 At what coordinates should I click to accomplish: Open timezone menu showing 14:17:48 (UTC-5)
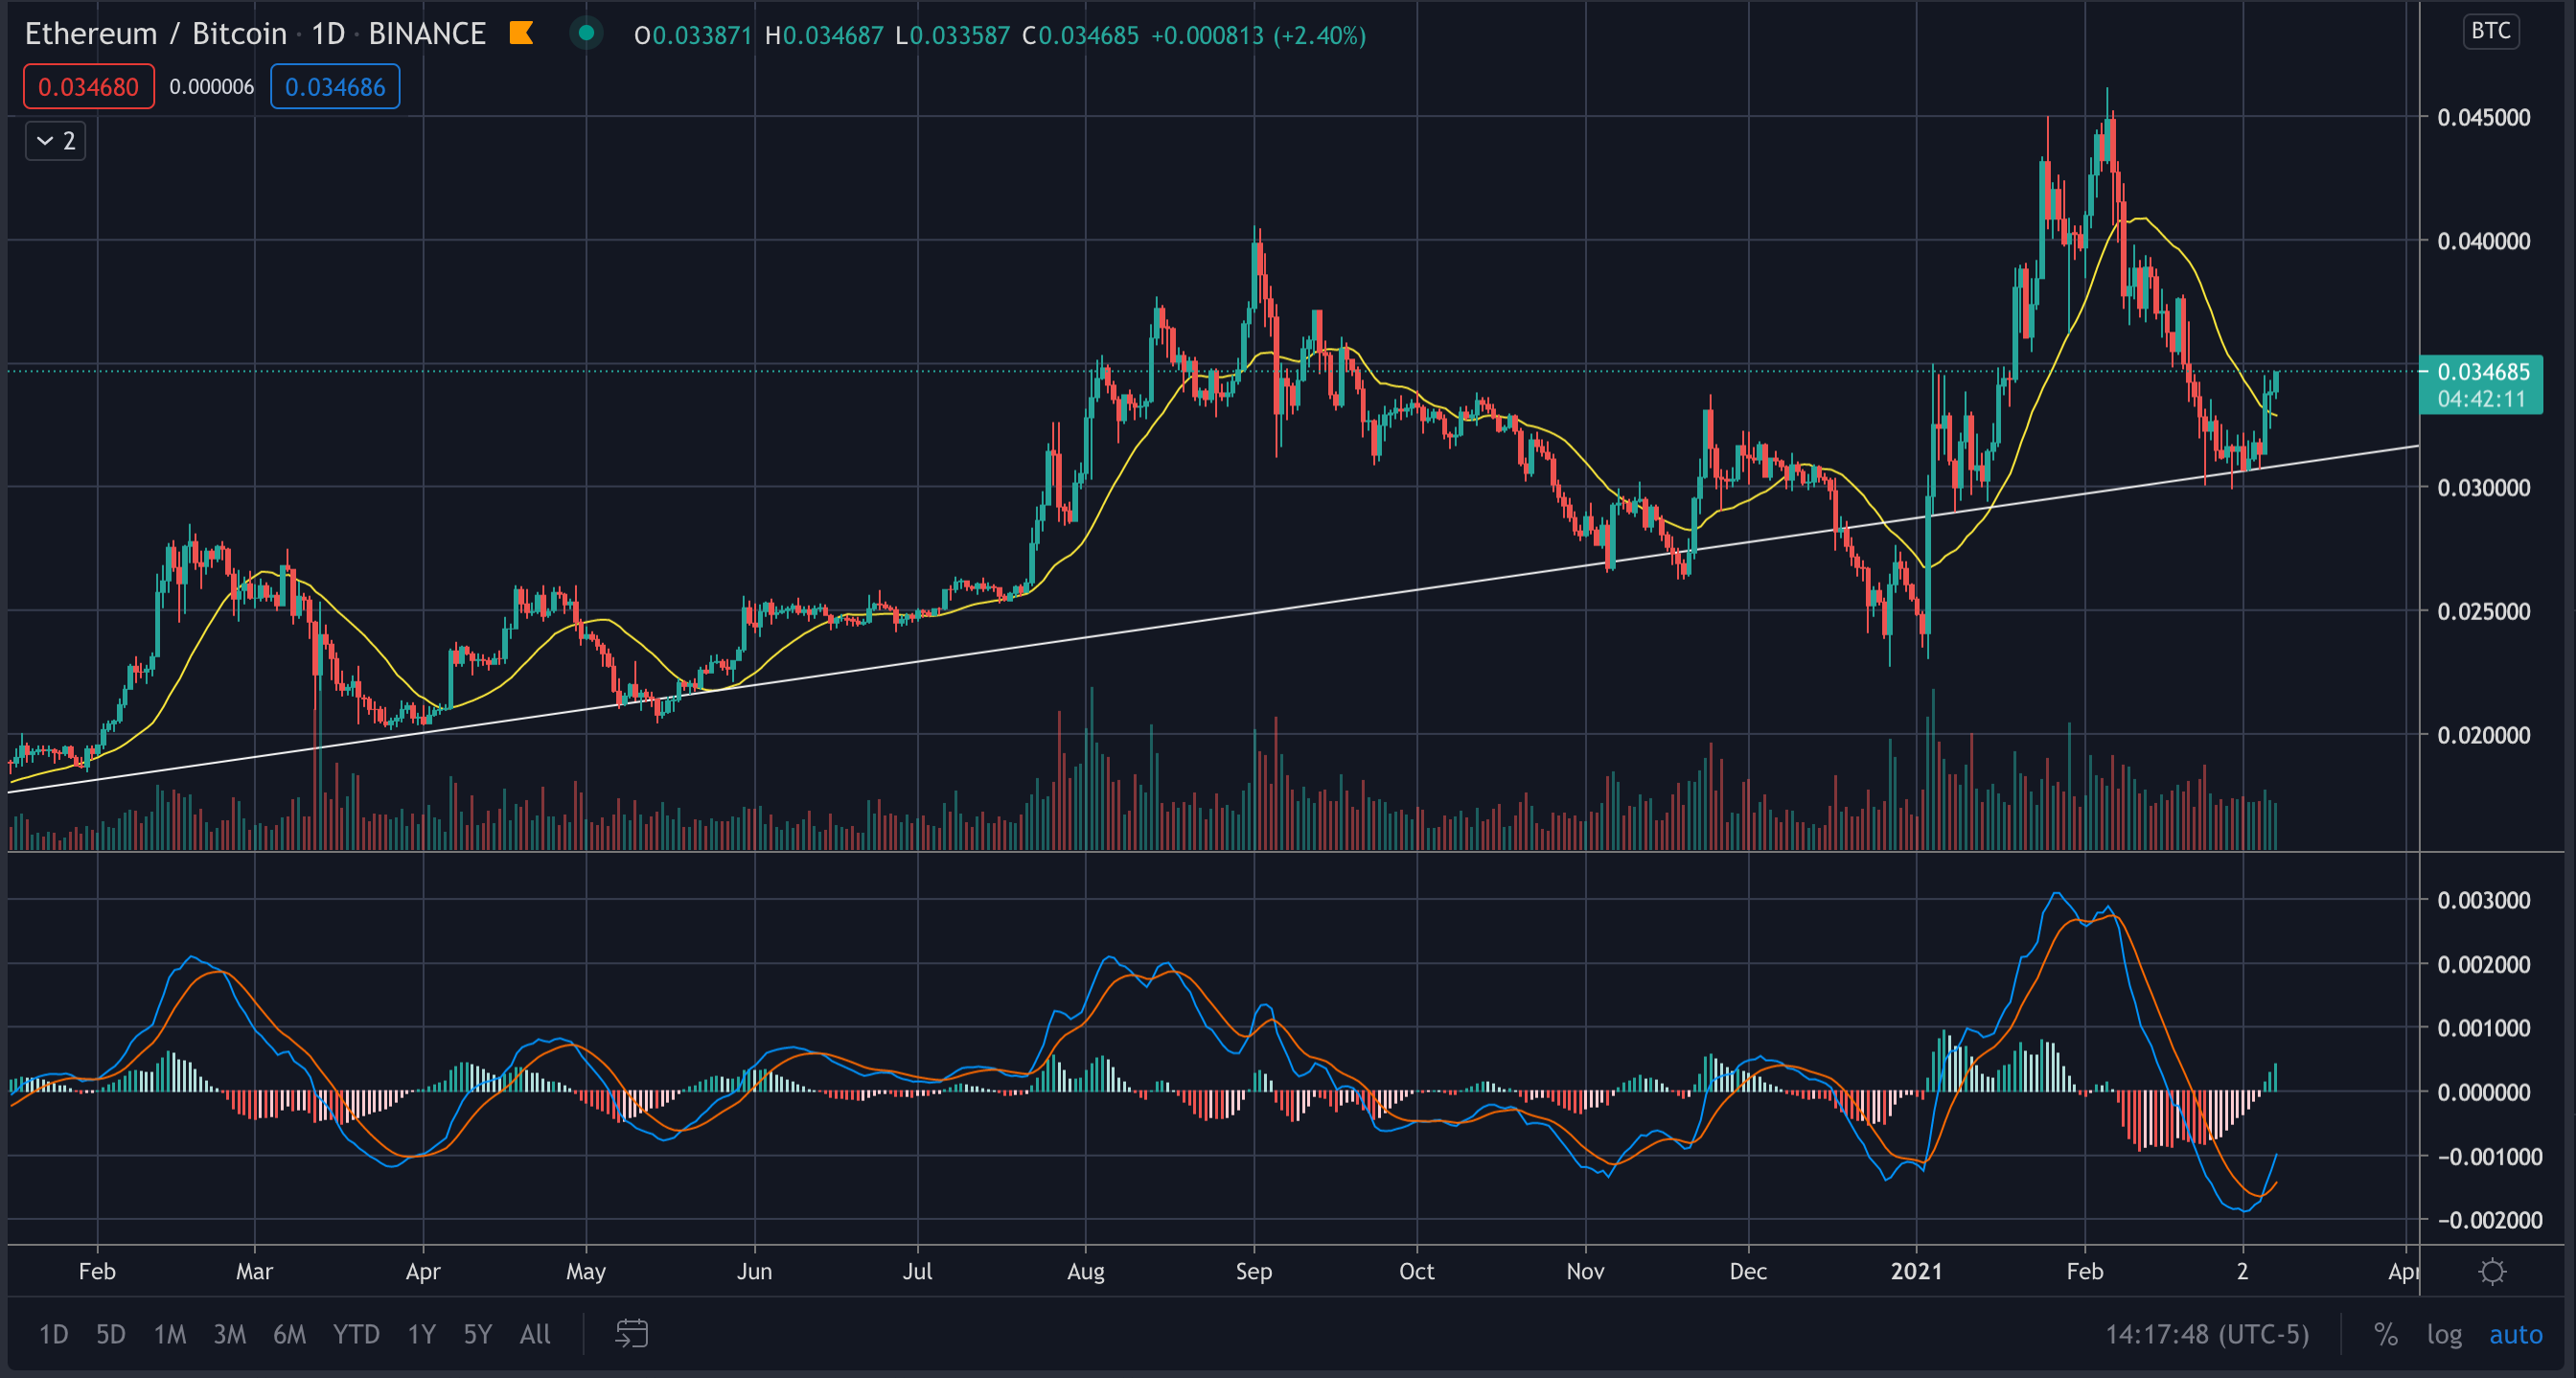tap(2207, 1334)
